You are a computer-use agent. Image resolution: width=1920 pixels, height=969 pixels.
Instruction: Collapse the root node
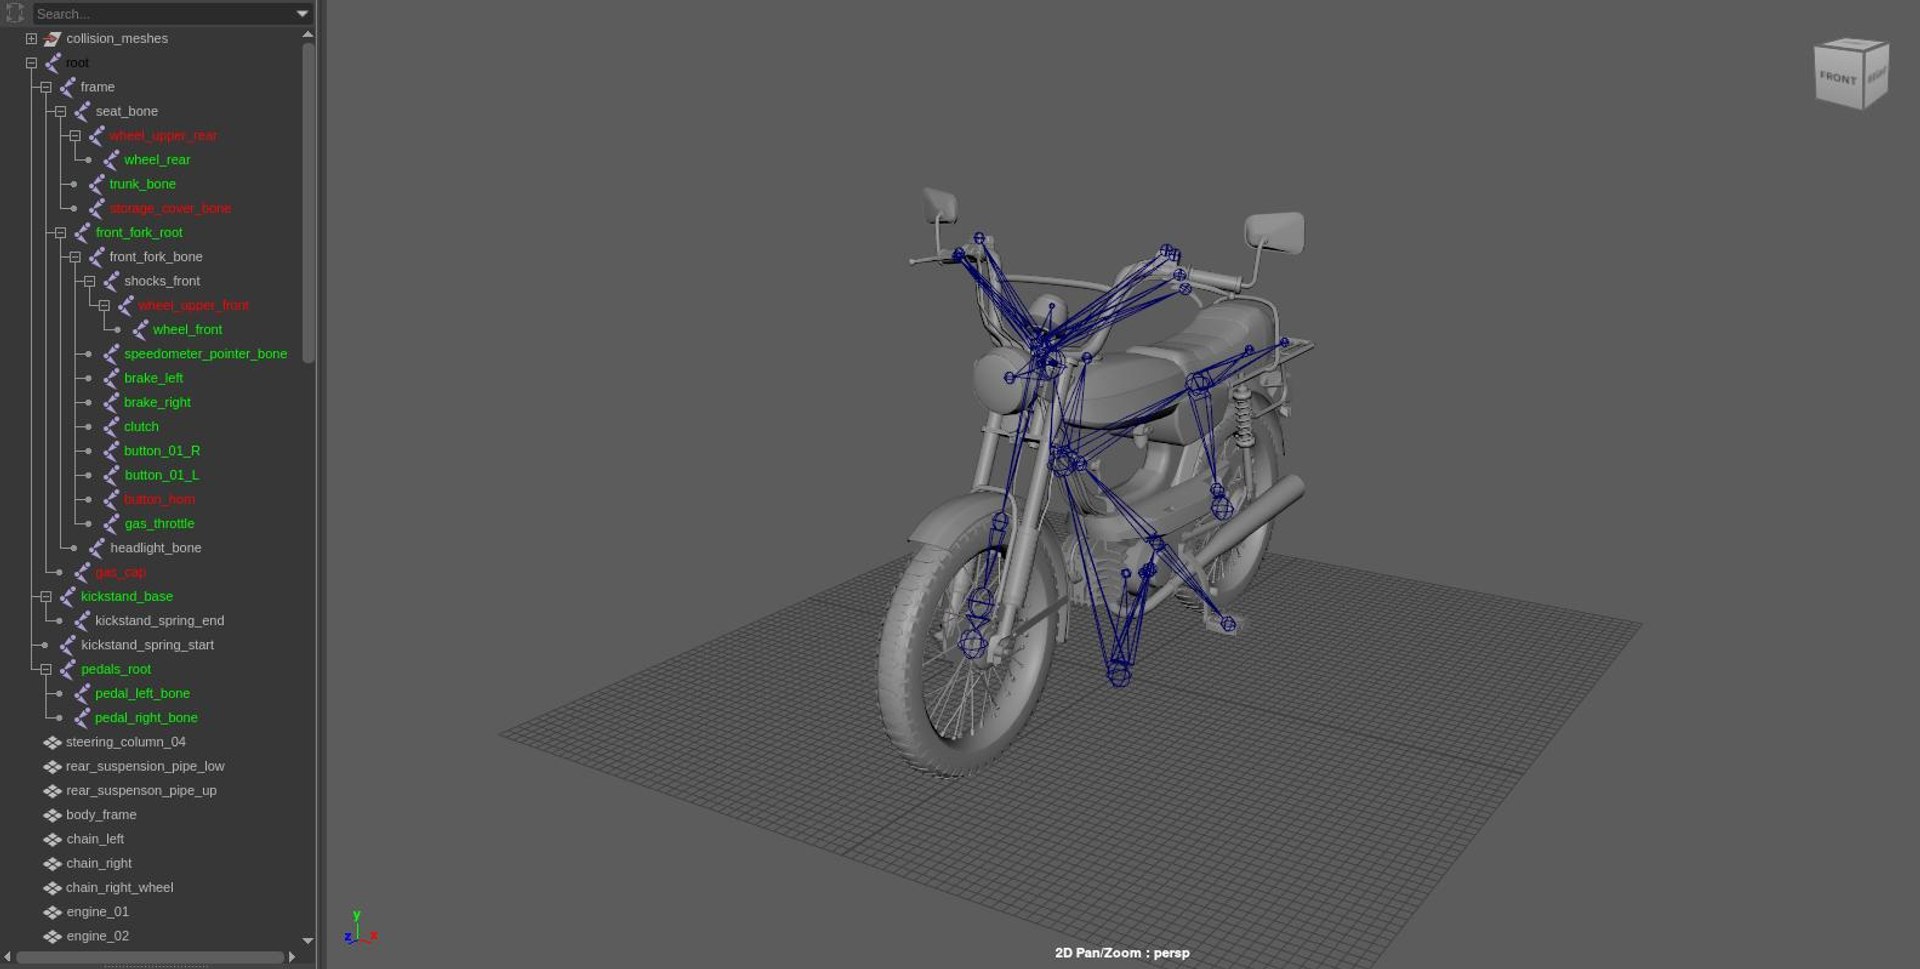pos(31,63)
